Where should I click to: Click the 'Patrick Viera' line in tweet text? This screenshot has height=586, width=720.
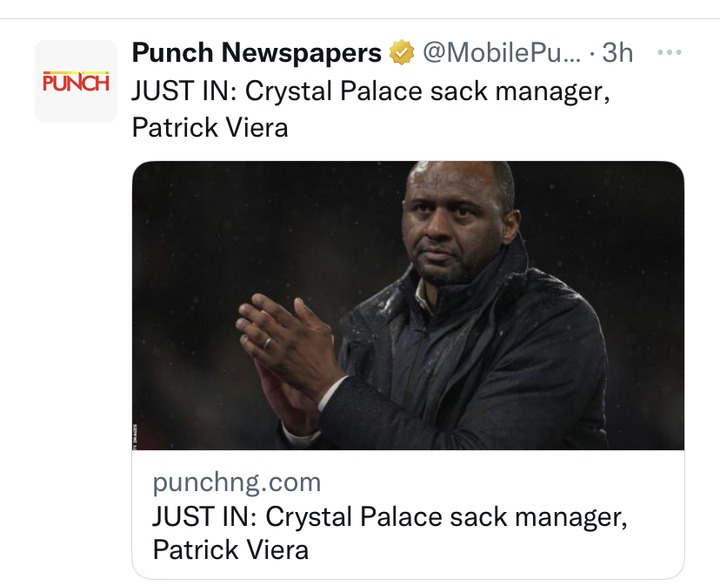(210, 127)
